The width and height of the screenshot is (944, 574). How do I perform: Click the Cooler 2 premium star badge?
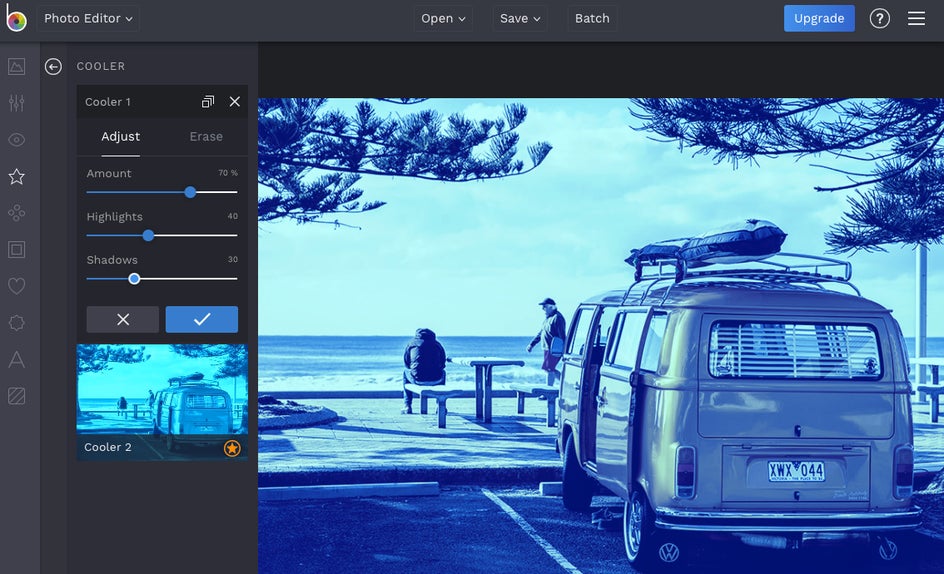pos(232,448)
